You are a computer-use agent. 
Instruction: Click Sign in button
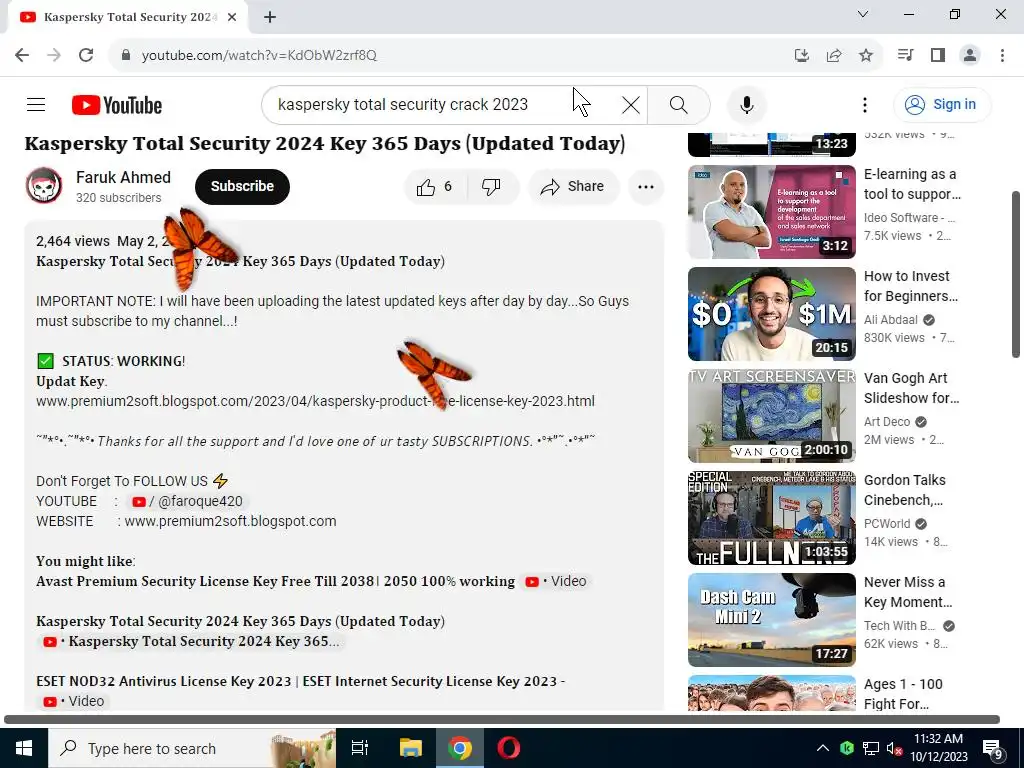[x=942, y=104]
